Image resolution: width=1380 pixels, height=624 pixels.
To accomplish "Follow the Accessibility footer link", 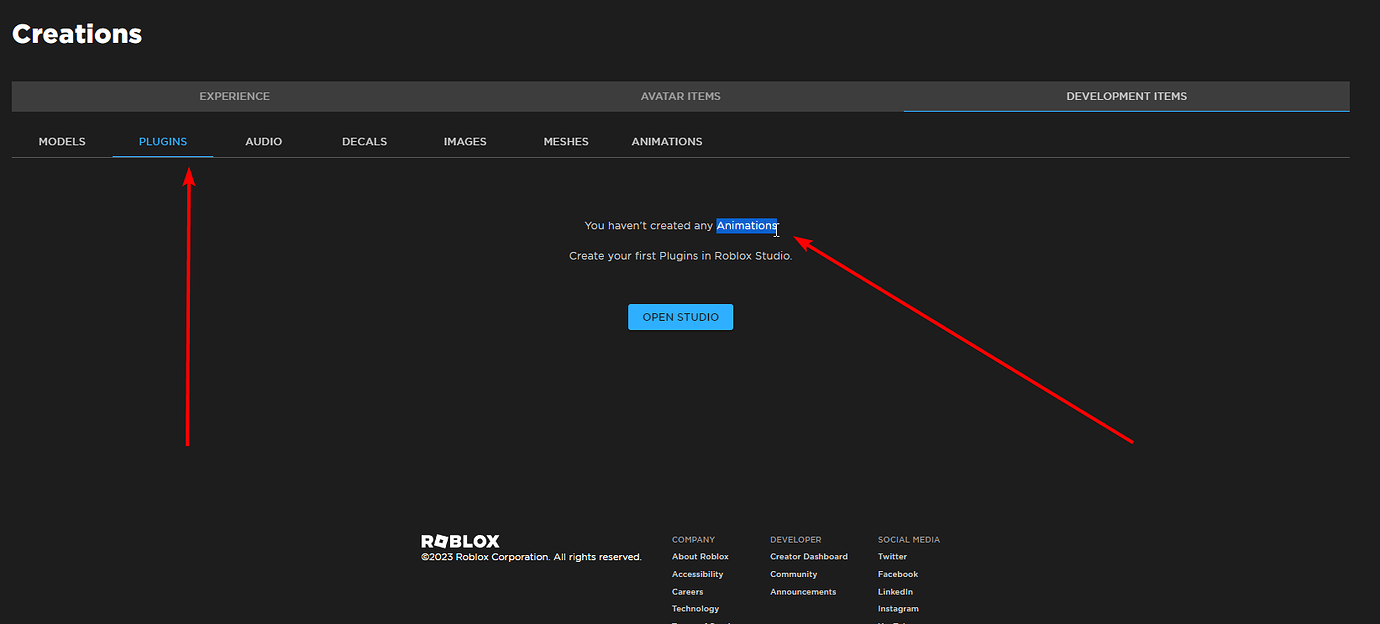I will click(698, 574).
